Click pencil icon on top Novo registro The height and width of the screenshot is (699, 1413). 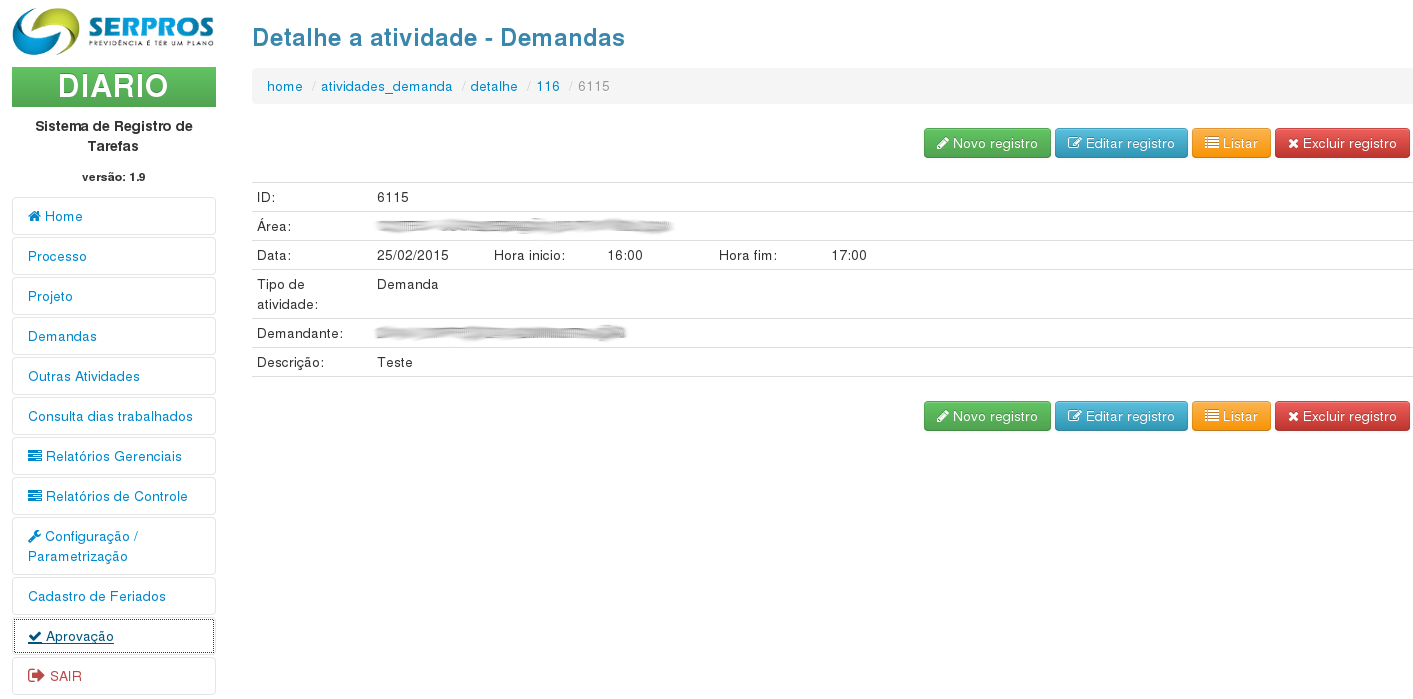(x=942, y=144)
